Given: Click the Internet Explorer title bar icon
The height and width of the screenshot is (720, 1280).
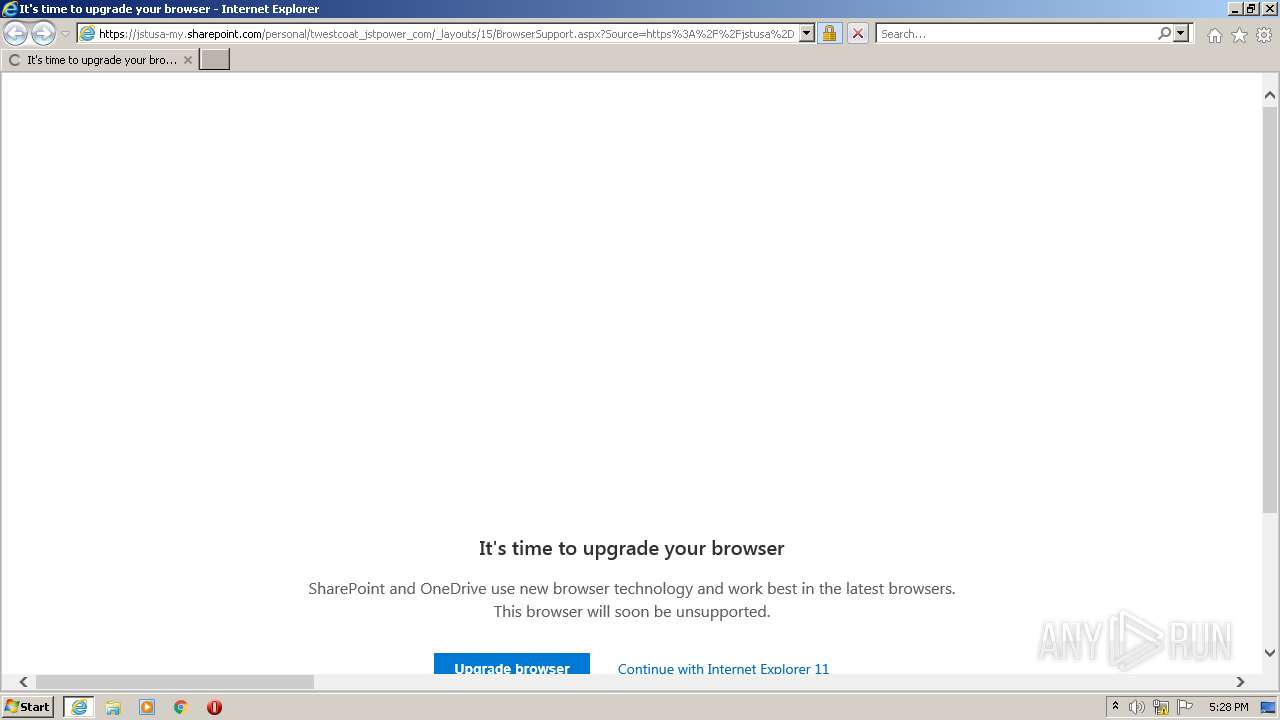Looking at the screenshot, I should click(9, 9).
